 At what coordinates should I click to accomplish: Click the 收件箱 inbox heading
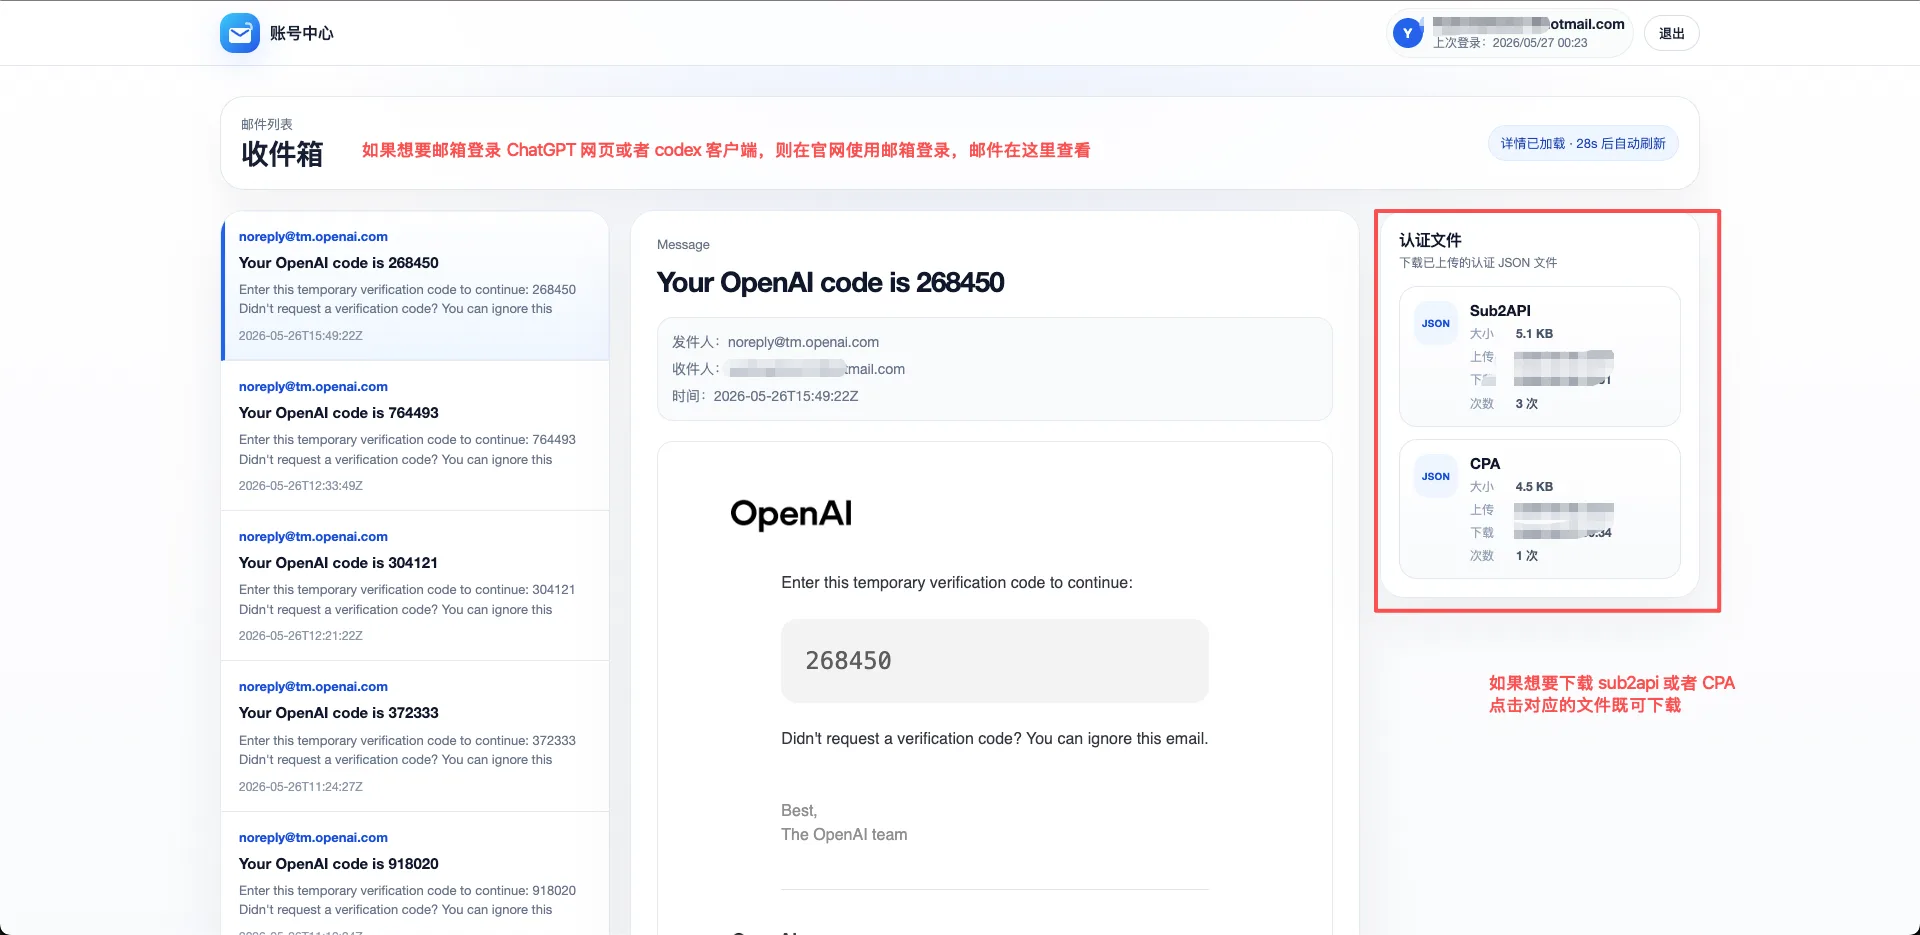[282, 154]
